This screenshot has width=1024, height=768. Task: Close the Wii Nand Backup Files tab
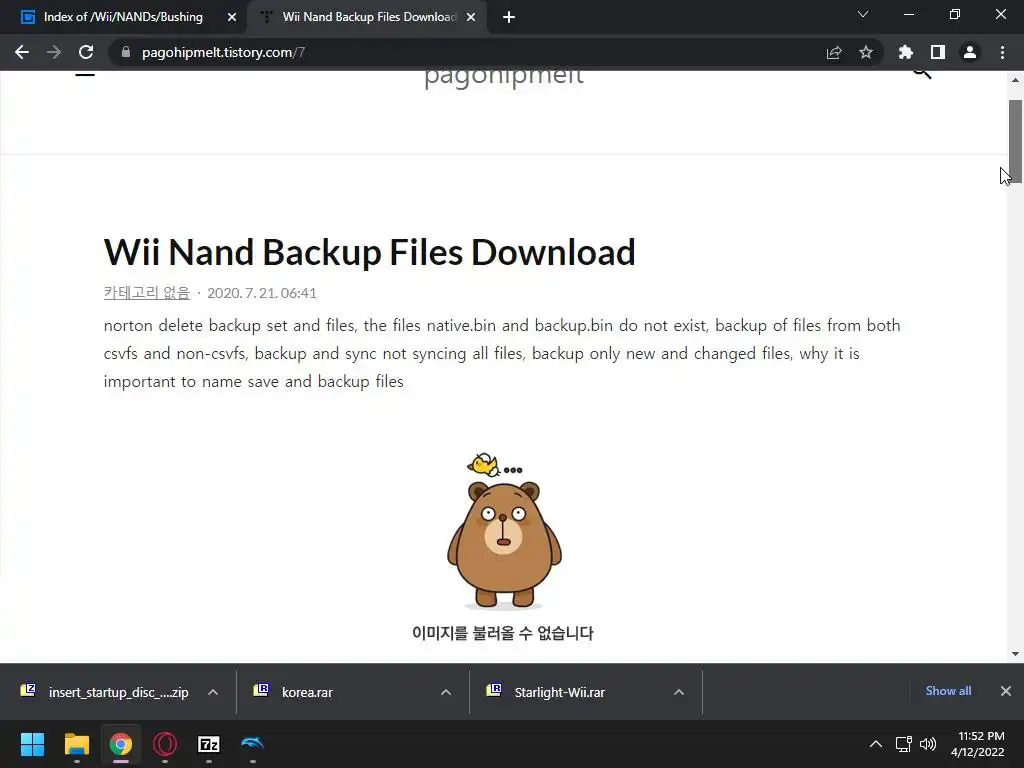coord(471,17)
